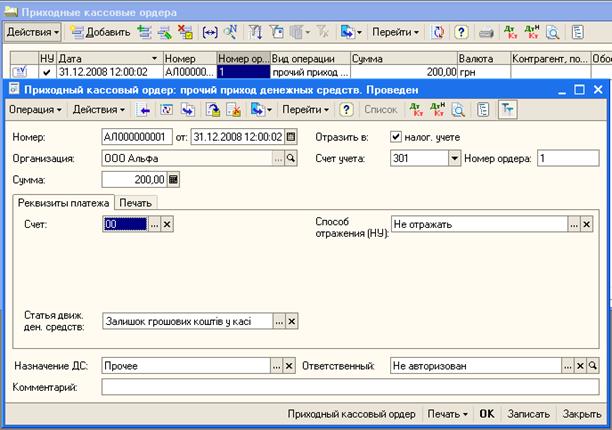Open the Операция menu in document window

(36, 108)
